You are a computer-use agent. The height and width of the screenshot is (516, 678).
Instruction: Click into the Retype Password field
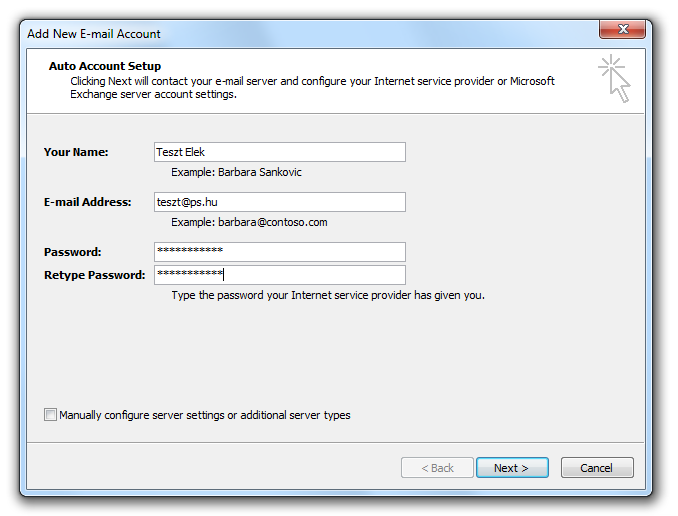[x=280, y=275]
